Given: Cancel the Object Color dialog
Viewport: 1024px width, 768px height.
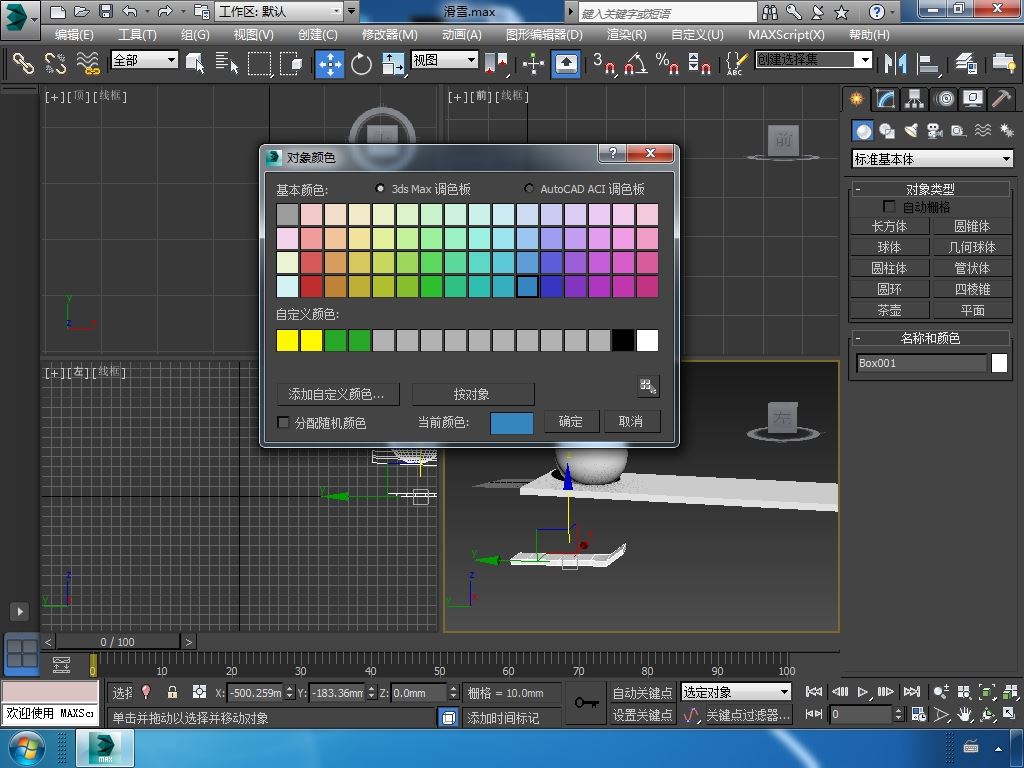Looking at the screenshot, I should (631, 421).
